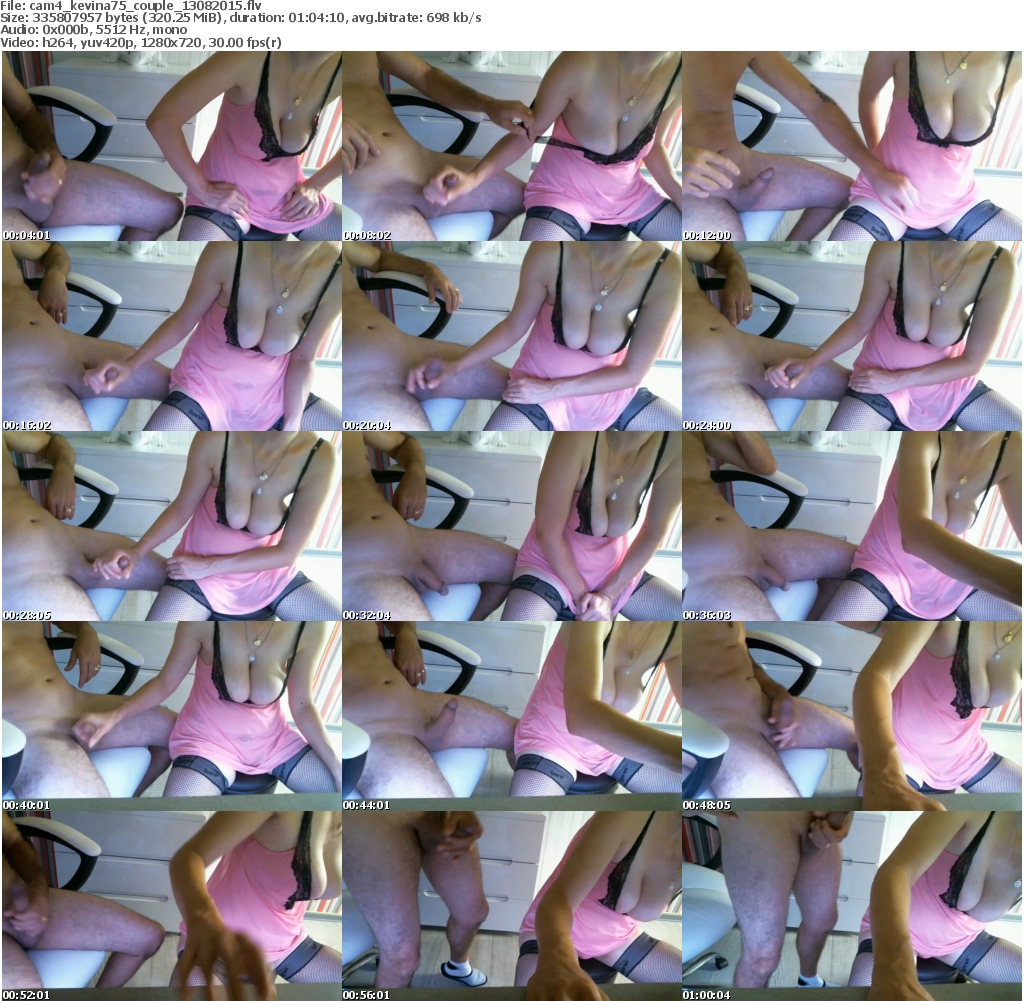Open the frame thumbnail stamped 00:28:05
Screen dimensions: 1024x1001
(172, 526)
